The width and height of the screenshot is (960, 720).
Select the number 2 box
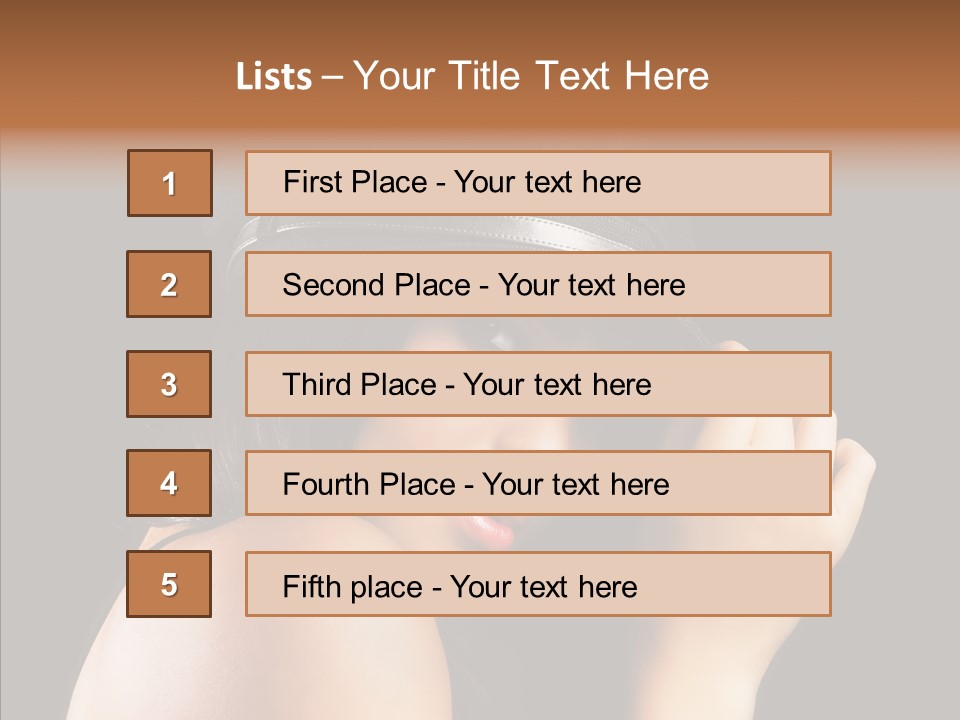pyautogui.click(x=169, y=284)
